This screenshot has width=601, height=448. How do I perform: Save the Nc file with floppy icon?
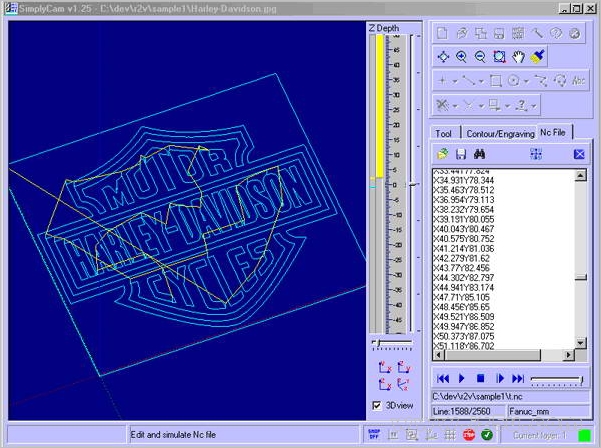pos(461,154)
